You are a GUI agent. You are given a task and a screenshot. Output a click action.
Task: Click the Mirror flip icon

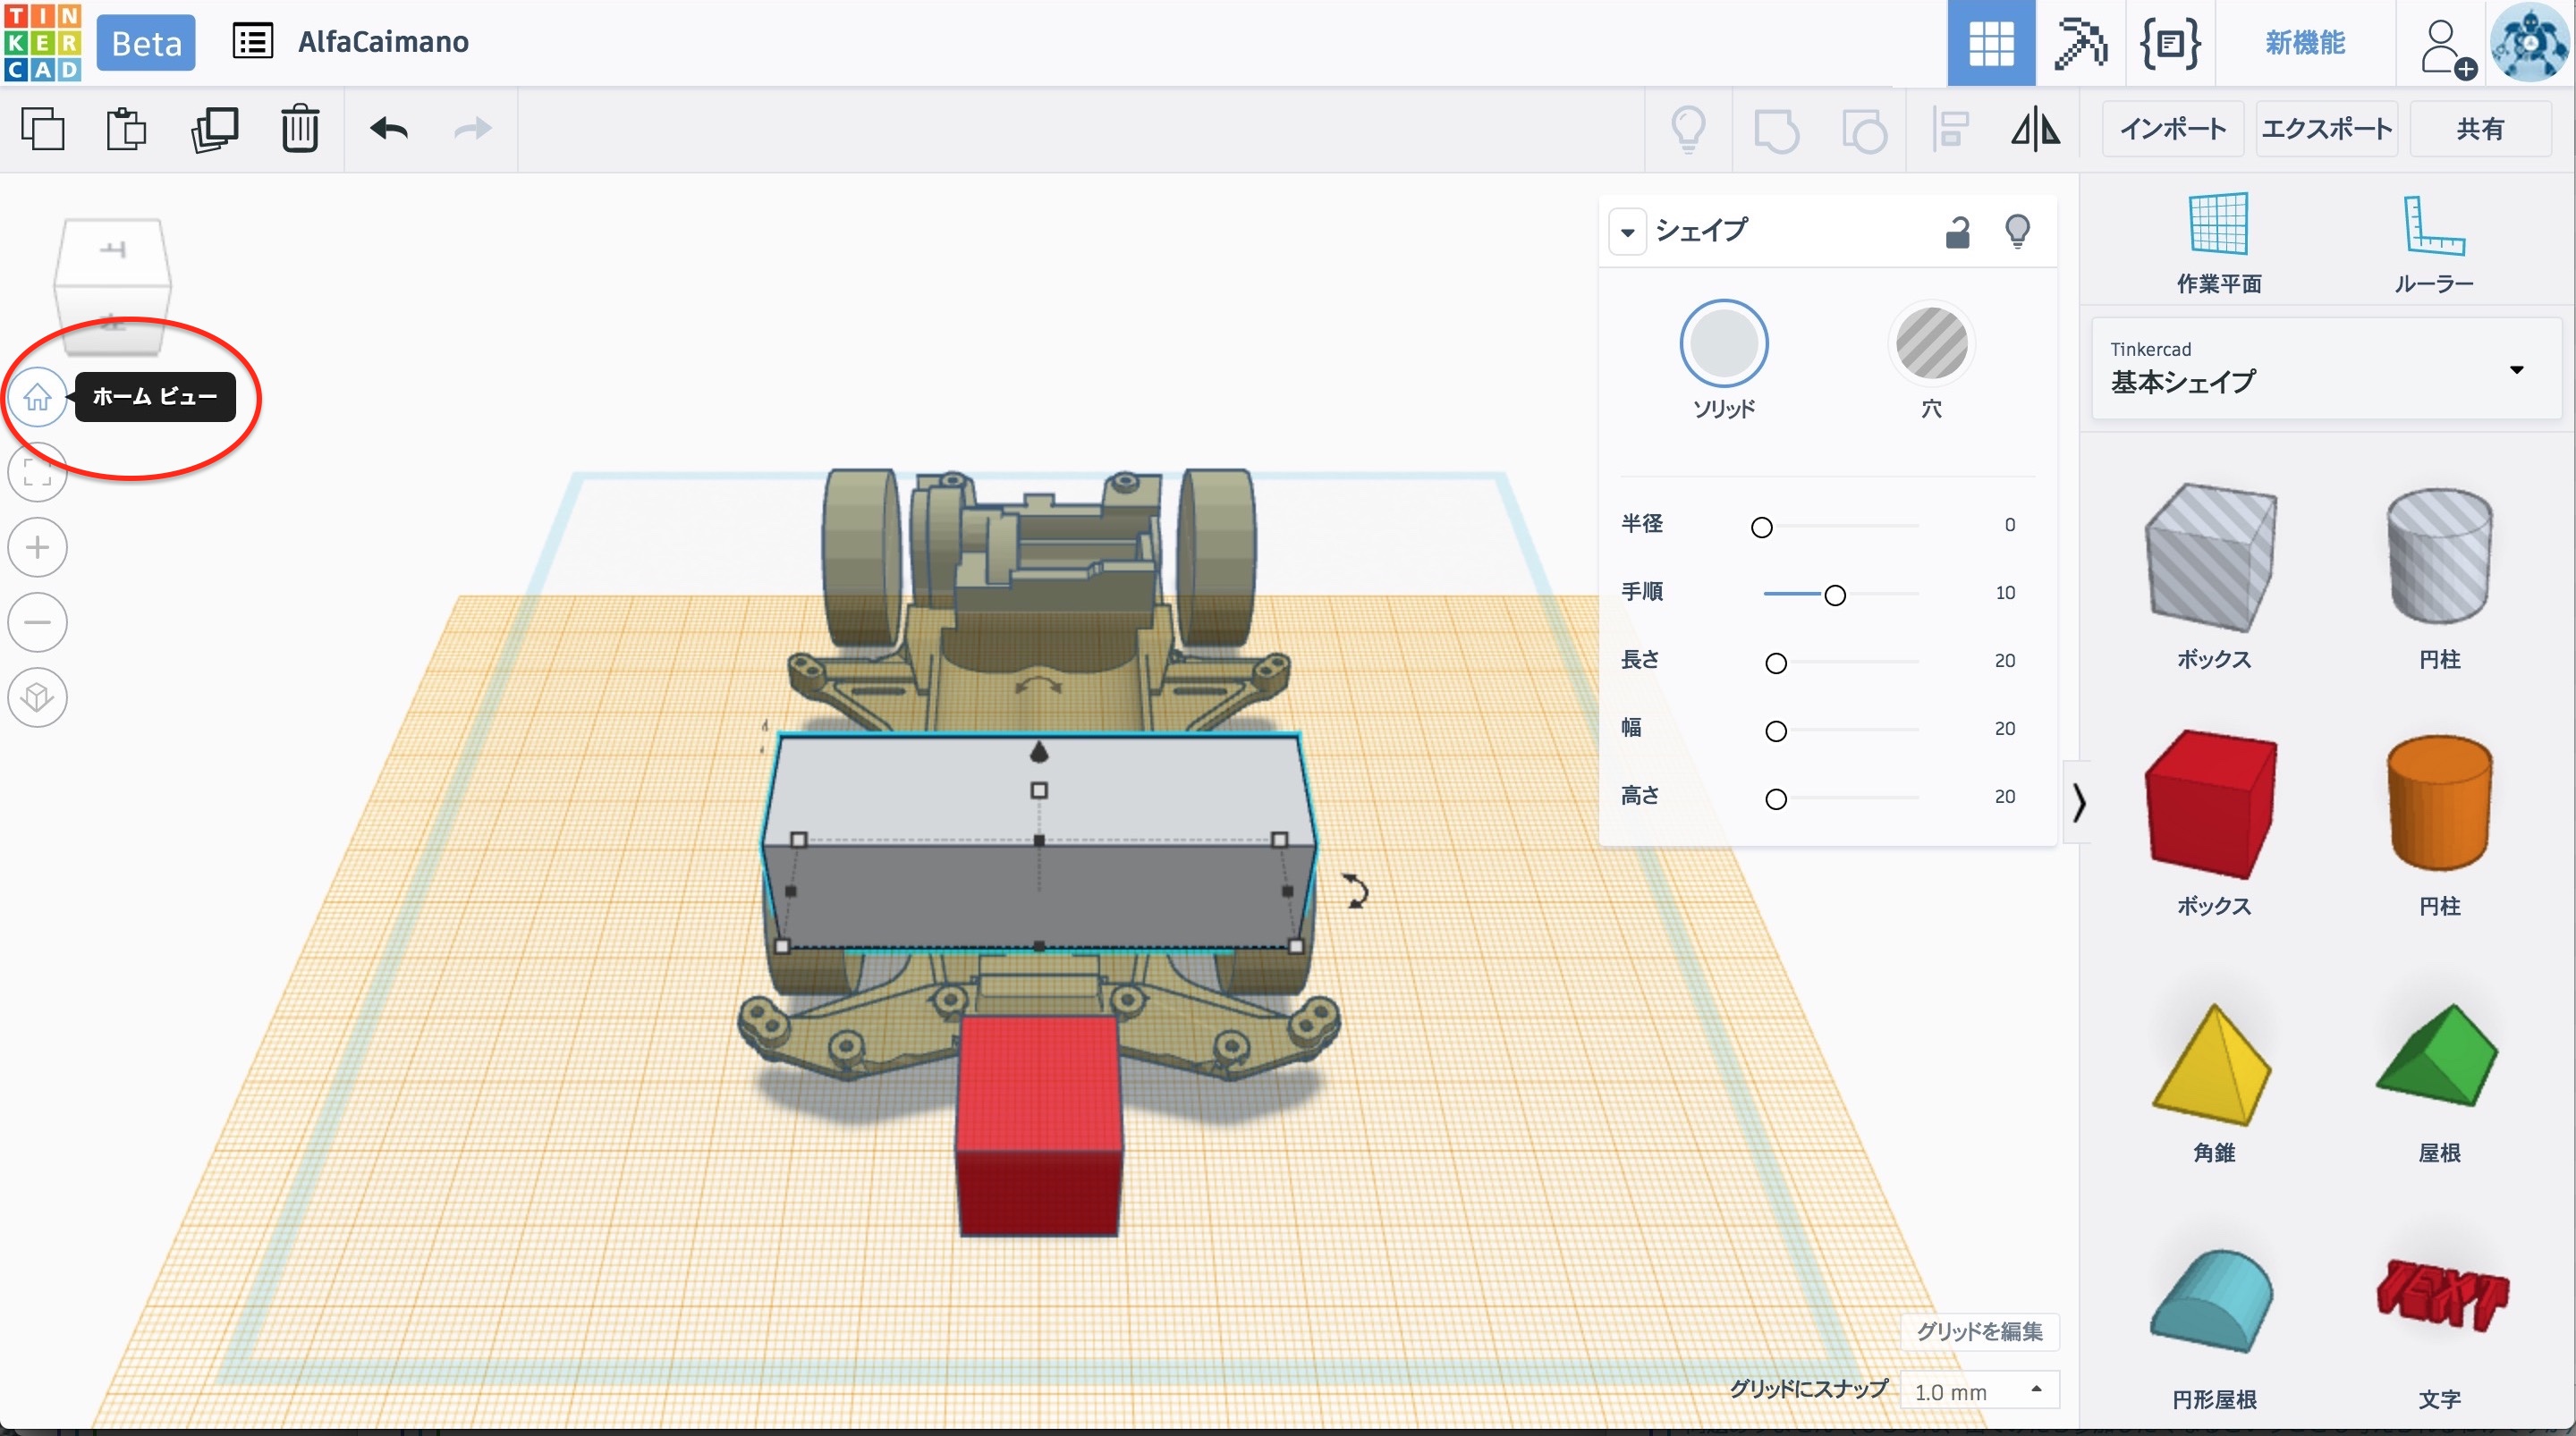pos(2035,129)
